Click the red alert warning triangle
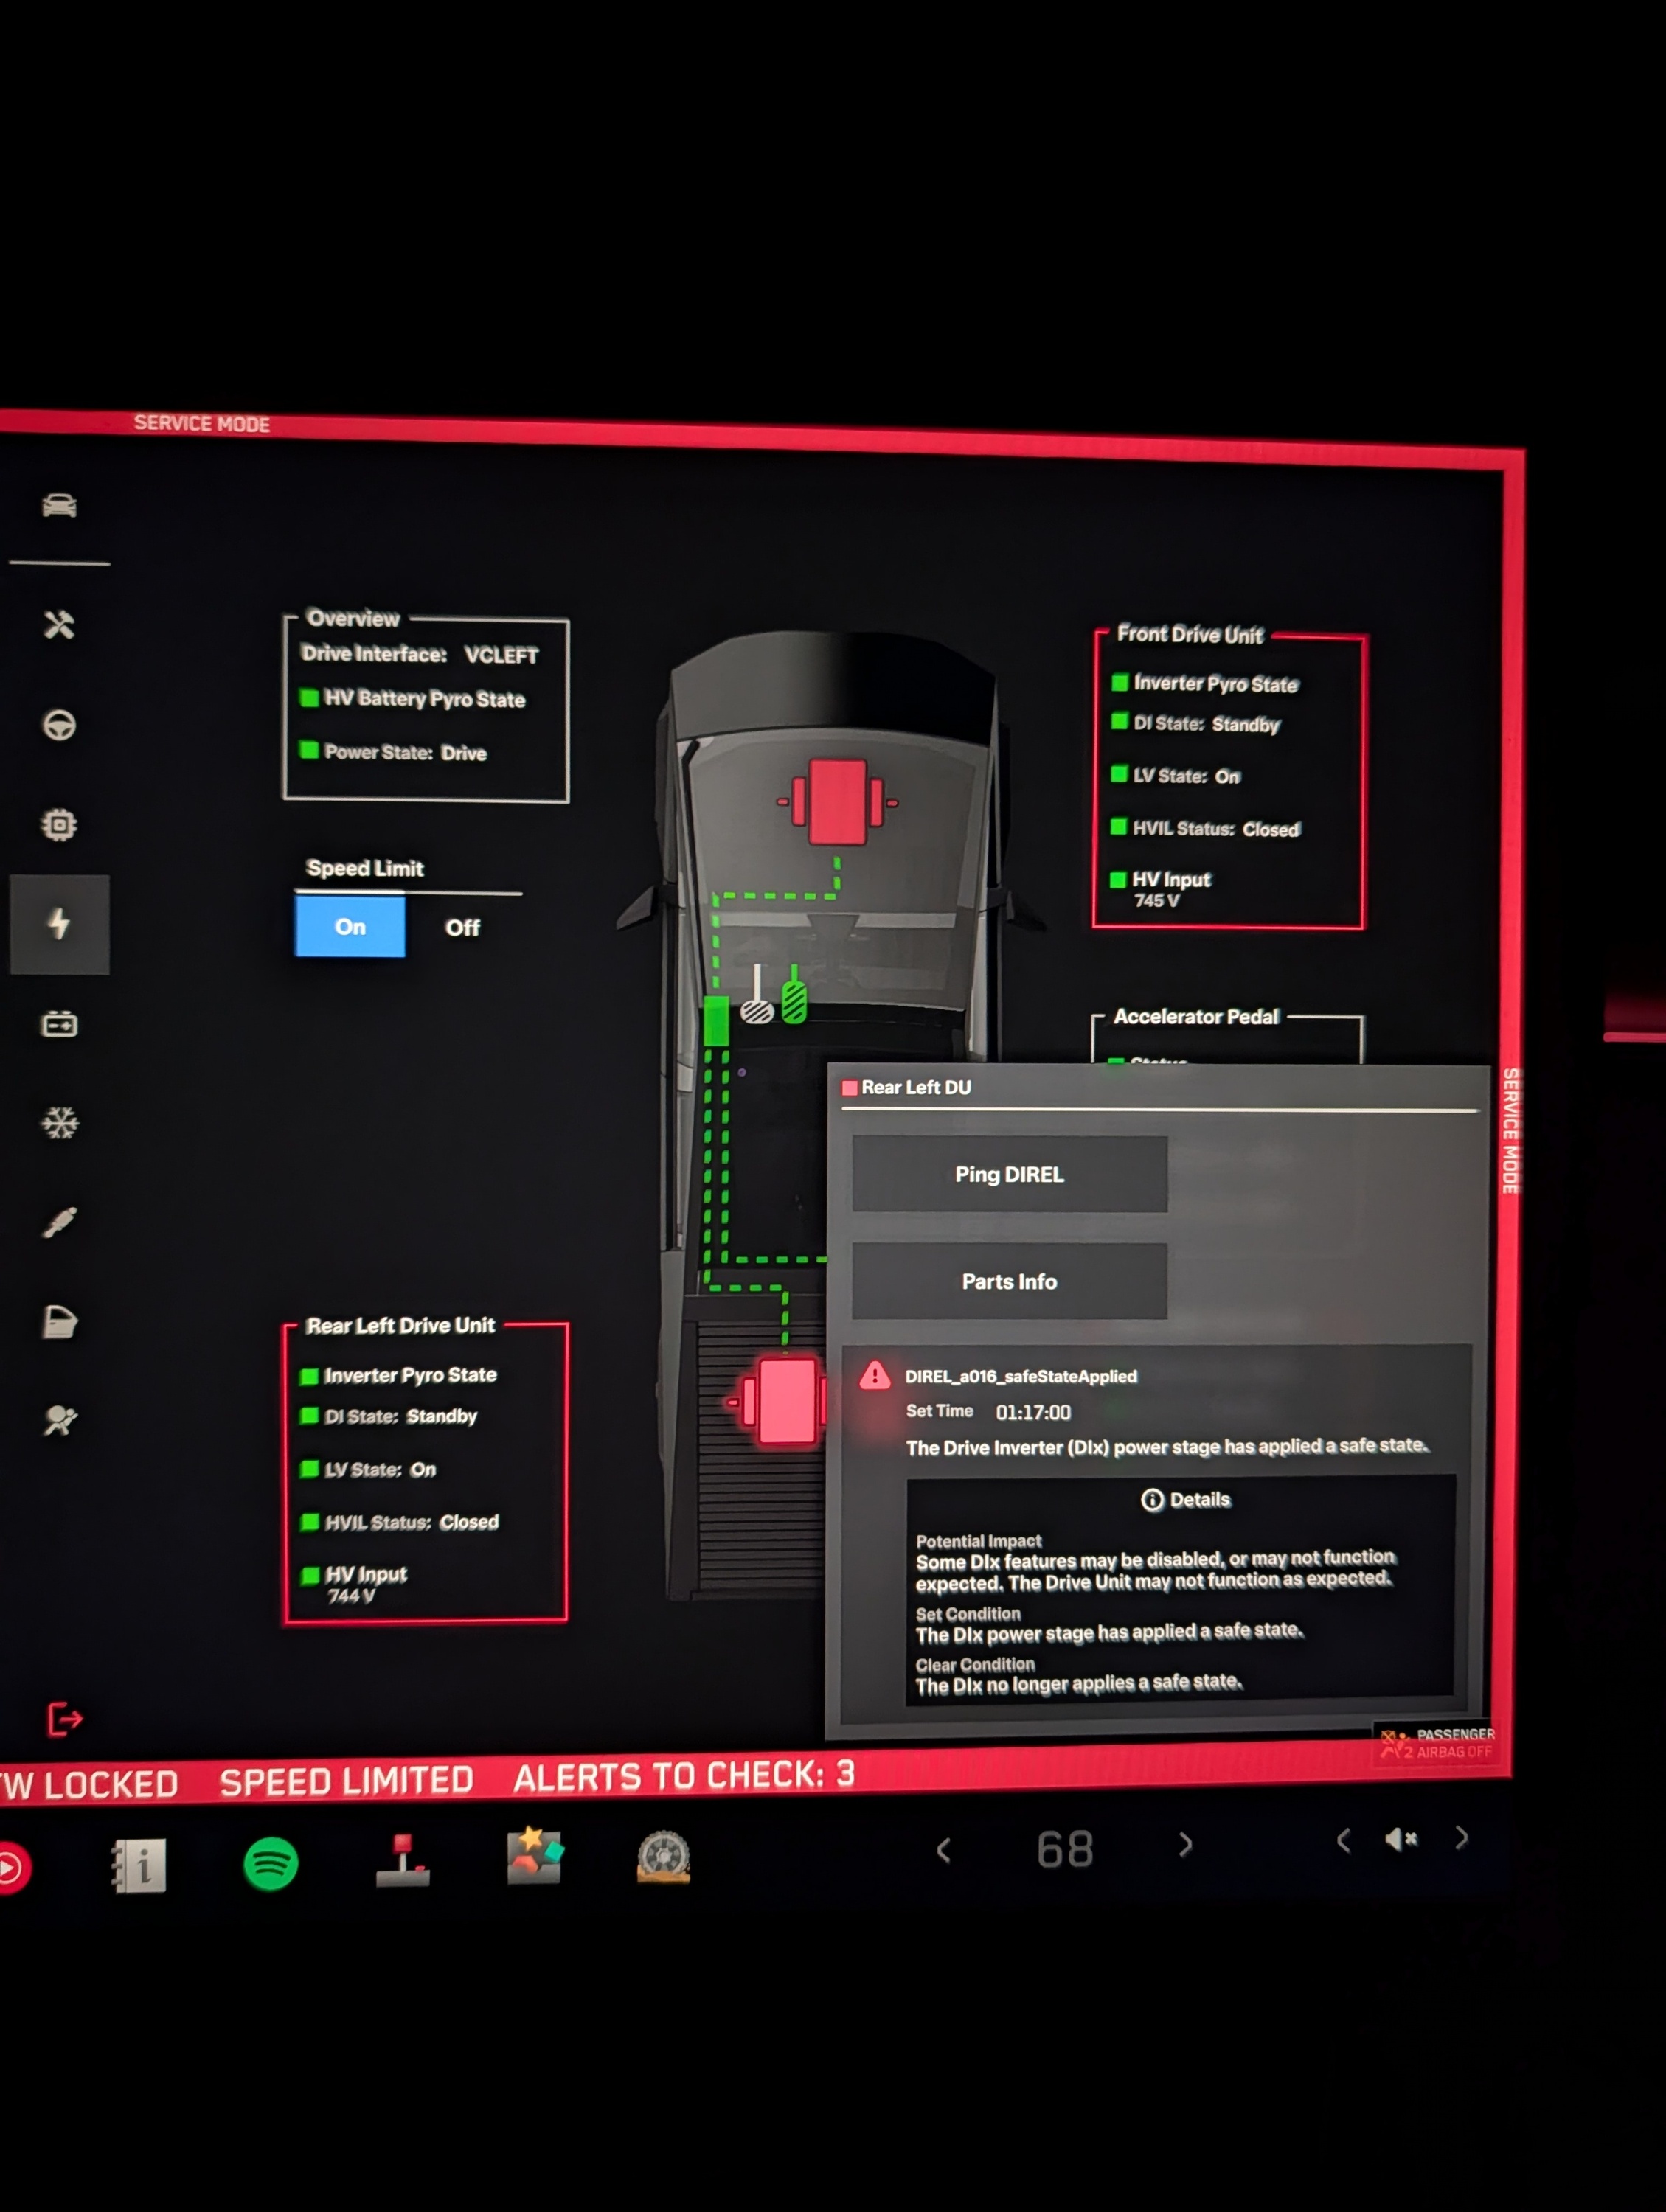The image size is (1666, 2212). 875,1377
